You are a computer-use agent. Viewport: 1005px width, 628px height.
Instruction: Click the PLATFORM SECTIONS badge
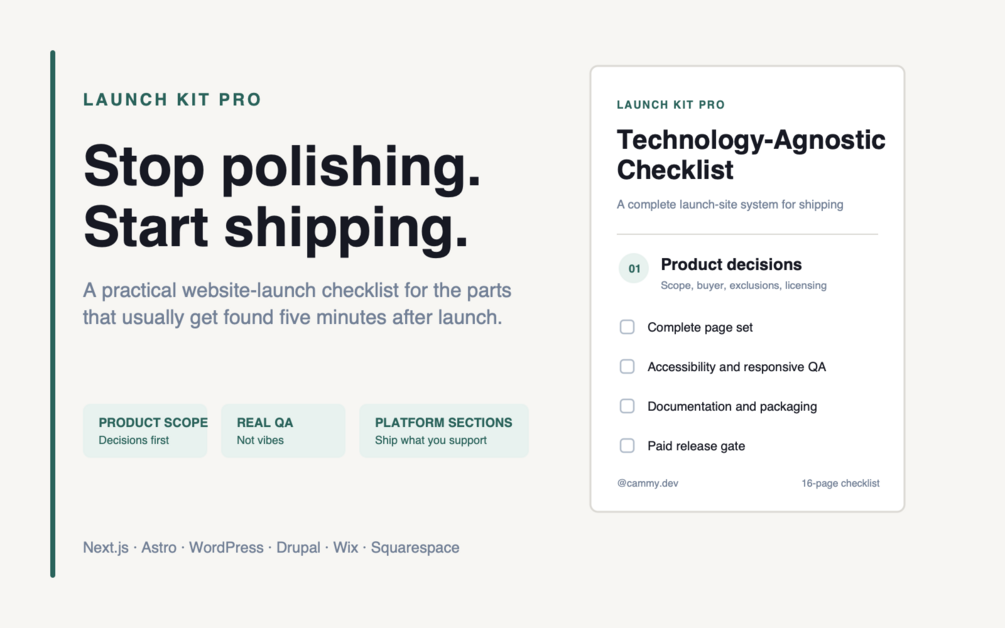coord(444,431)
